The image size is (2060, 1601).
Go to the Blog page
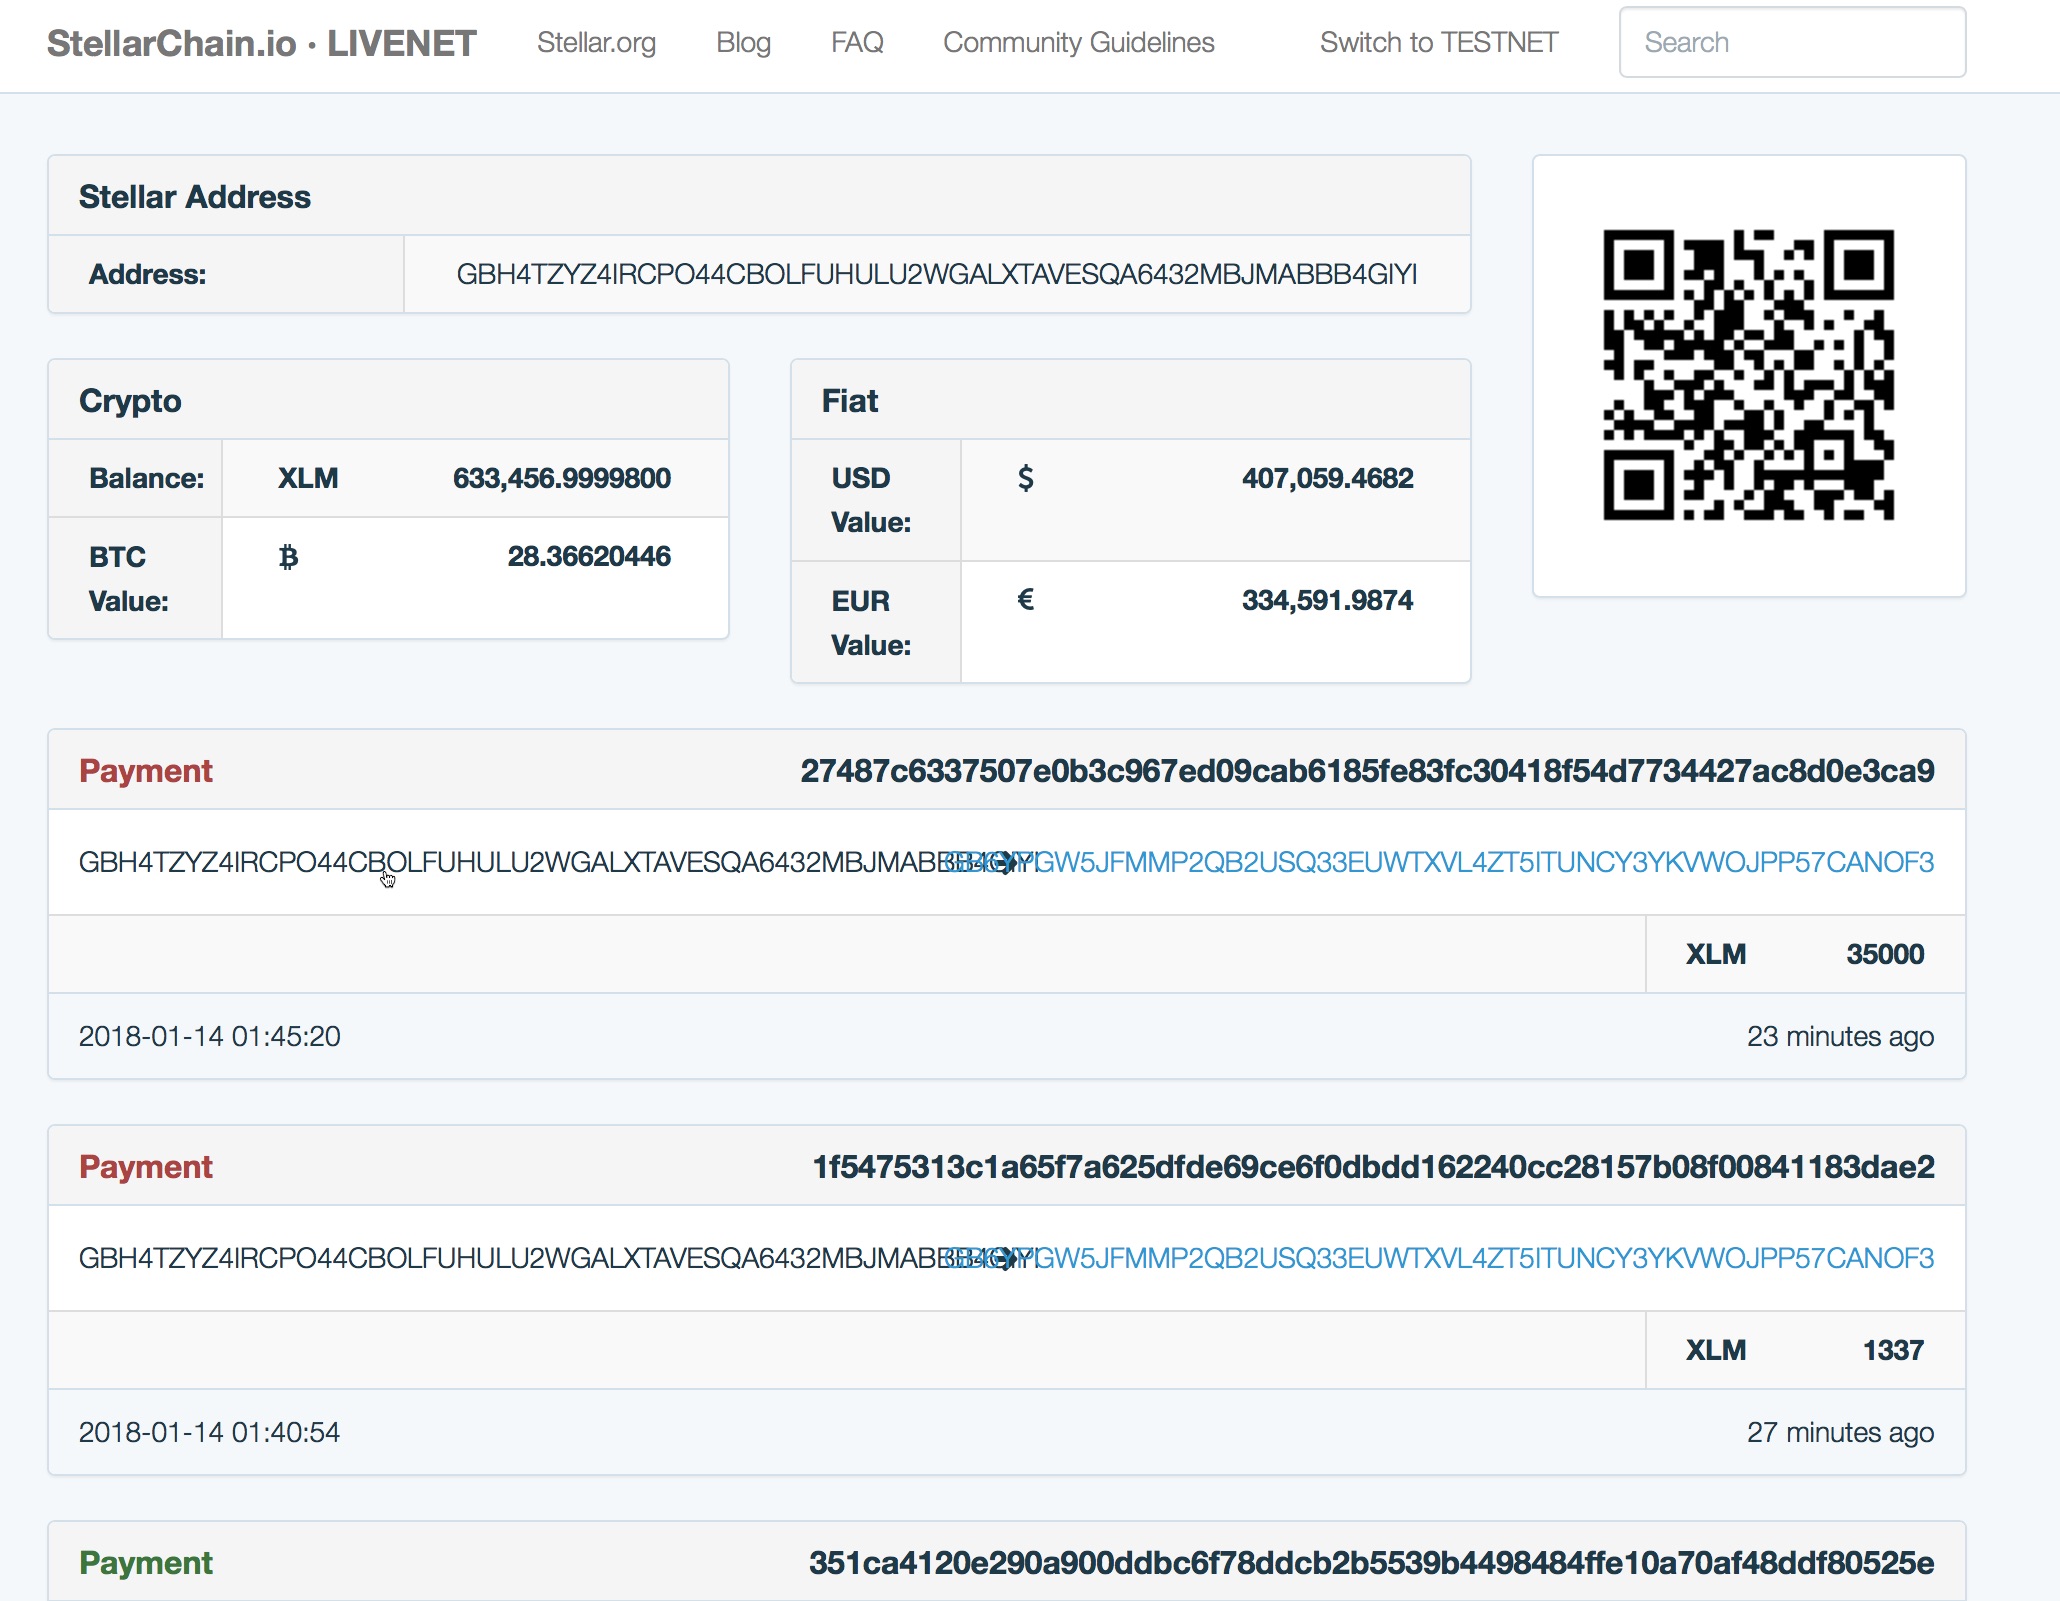(x=743, y=43)
